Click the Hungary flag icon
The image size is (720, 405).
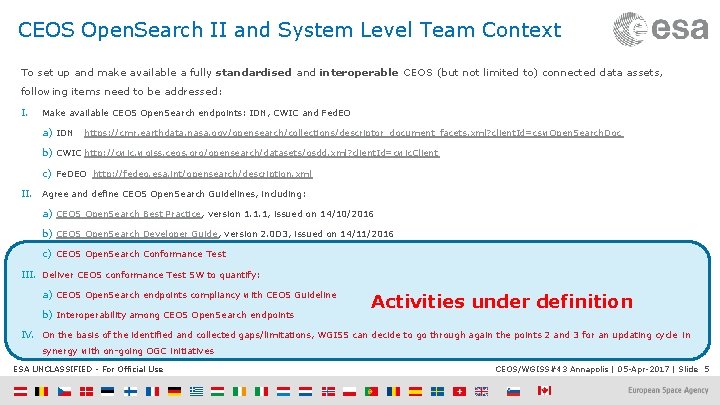[x=217, y=391]
